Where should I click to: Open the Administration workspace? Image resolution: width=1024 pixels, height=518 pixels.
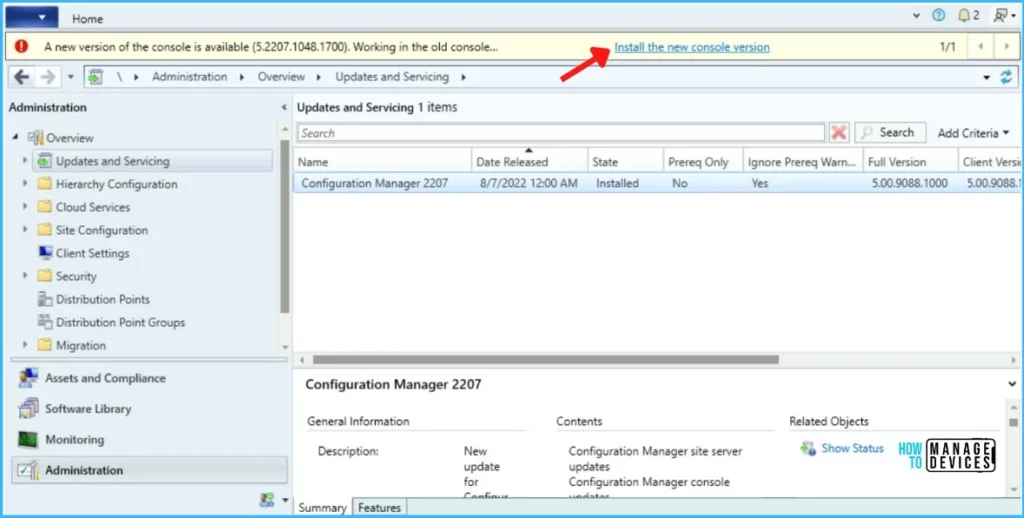[149, 470]
